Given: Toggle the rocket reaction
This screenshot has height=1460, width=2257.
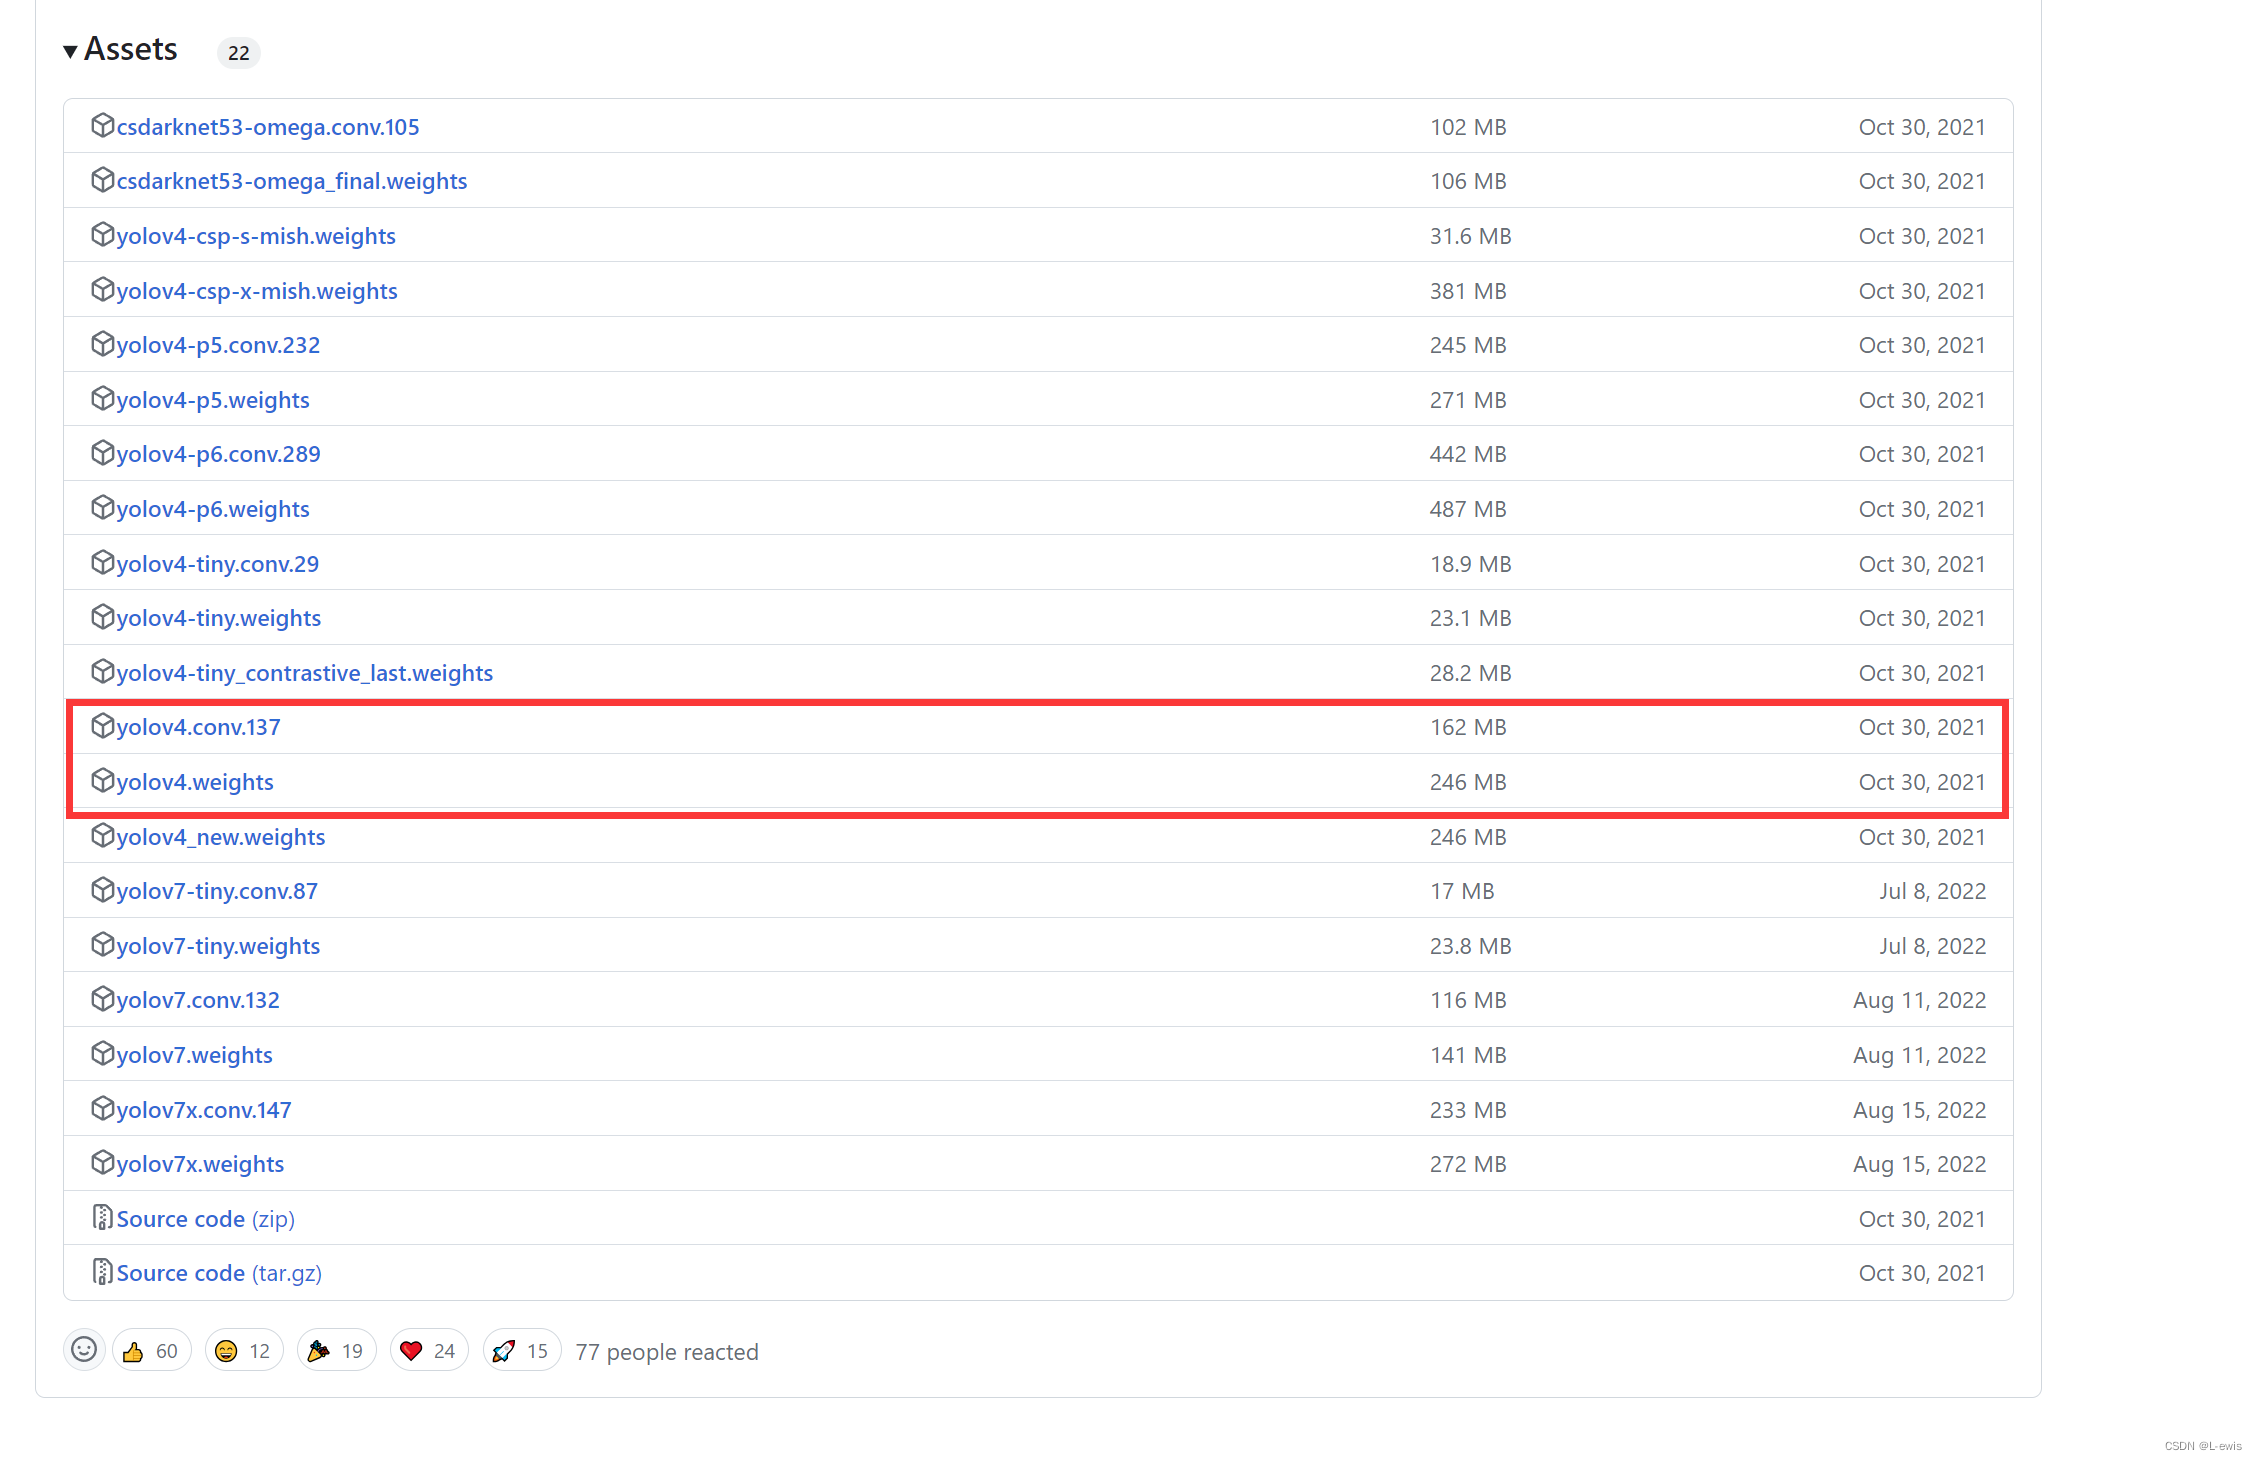Looking at the screenshot, I should click(x=521, y=1351).
